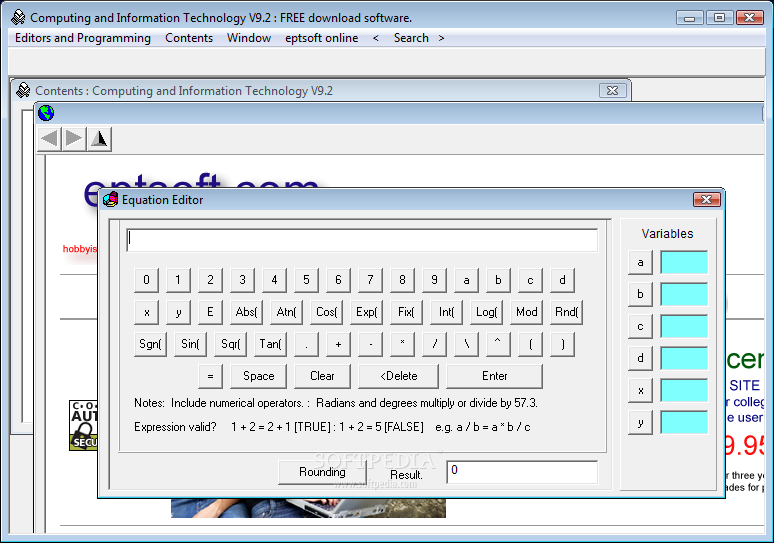Click the up triangle navigation icon
The image size is (774, 543).
[x=99, y=139]
